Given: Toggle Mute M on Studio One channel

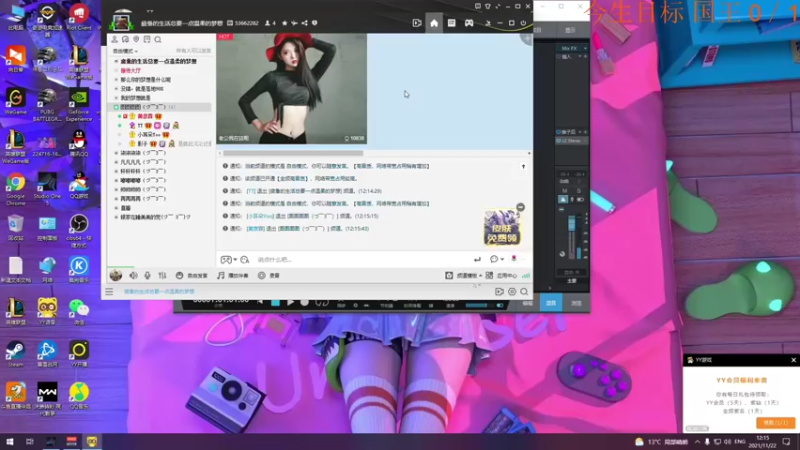Looking at the screenshot, I should pyautogui.click(x=564, y=191).
